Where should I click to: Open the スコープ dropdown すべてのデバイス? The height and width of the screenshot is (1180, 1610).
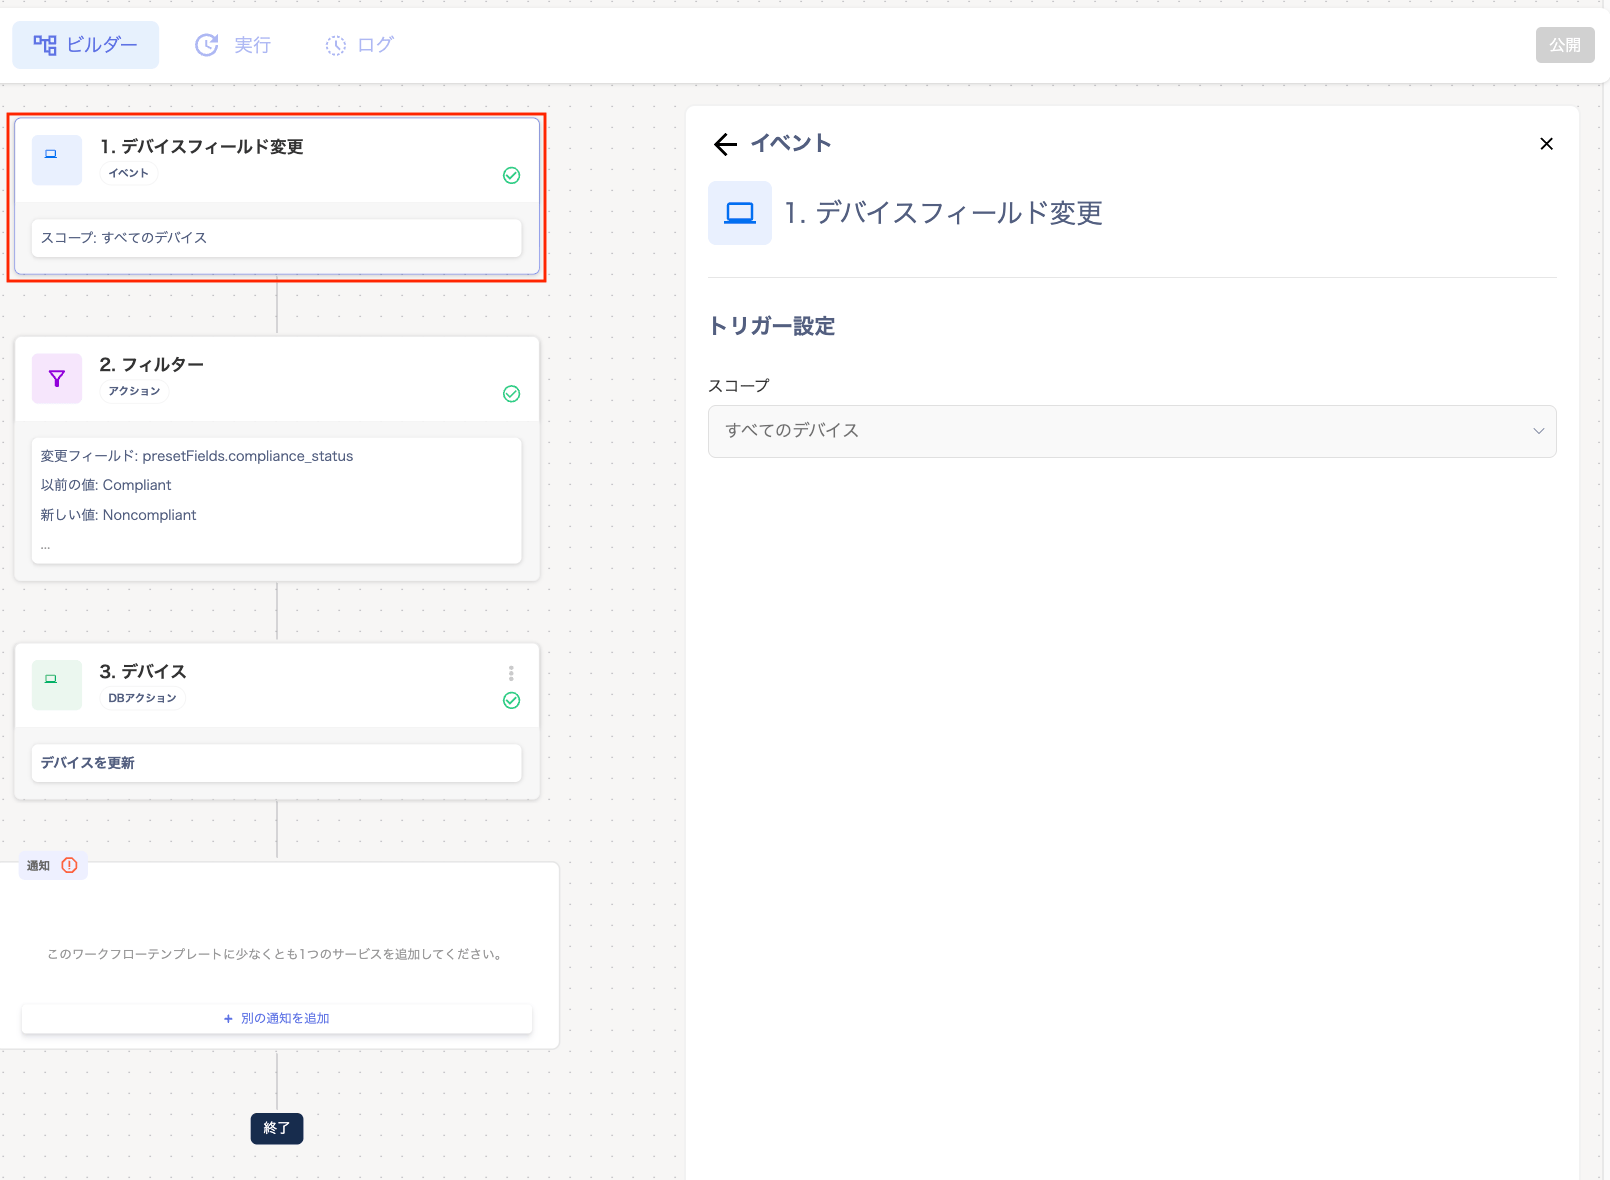pyautogui.click(x=1132, y=431)
